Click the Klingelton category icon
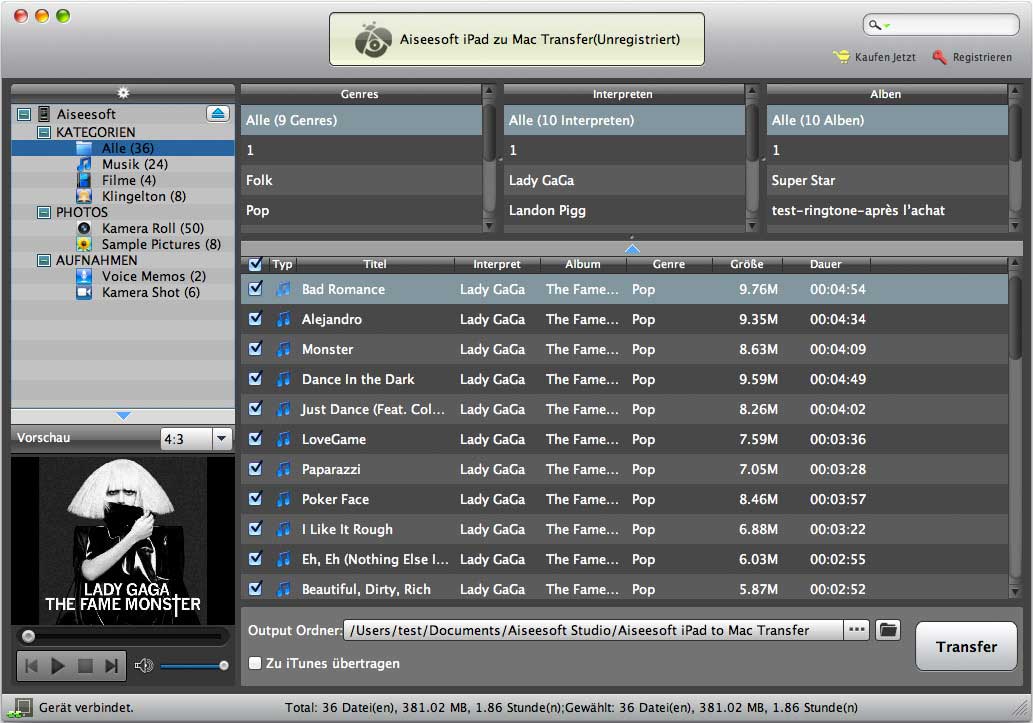The height and width of the screenshot is (723, 1033). click(x=84, y=196)
